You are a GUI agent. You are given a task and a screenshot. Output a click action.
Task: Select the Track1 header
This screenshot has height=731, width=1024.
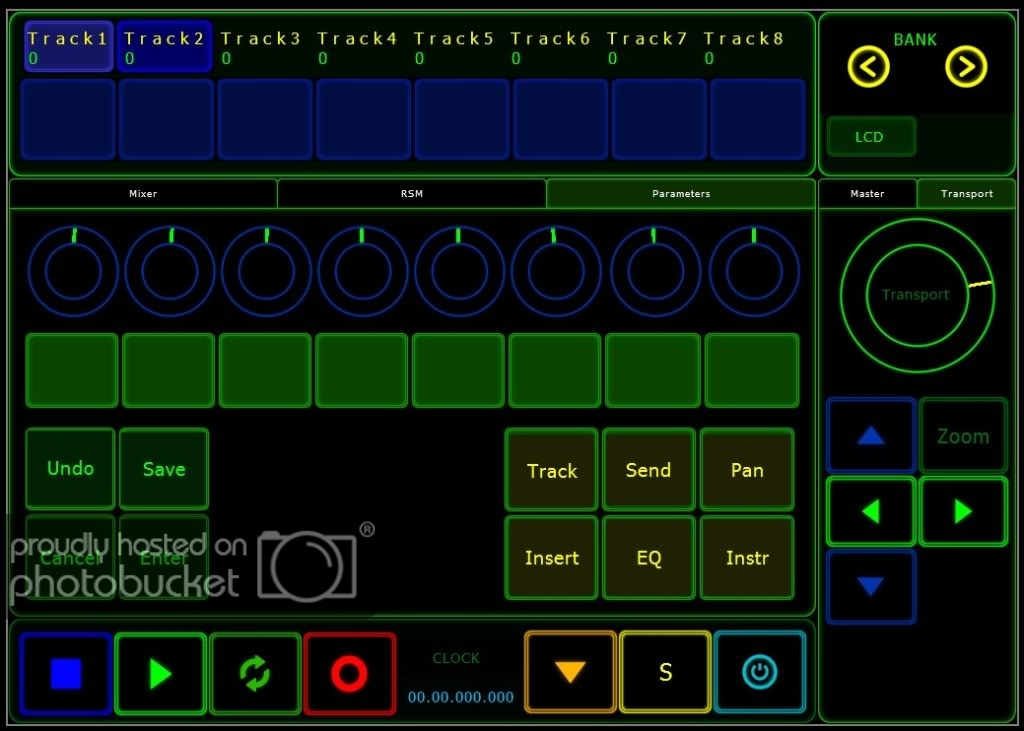coord(69,46)
